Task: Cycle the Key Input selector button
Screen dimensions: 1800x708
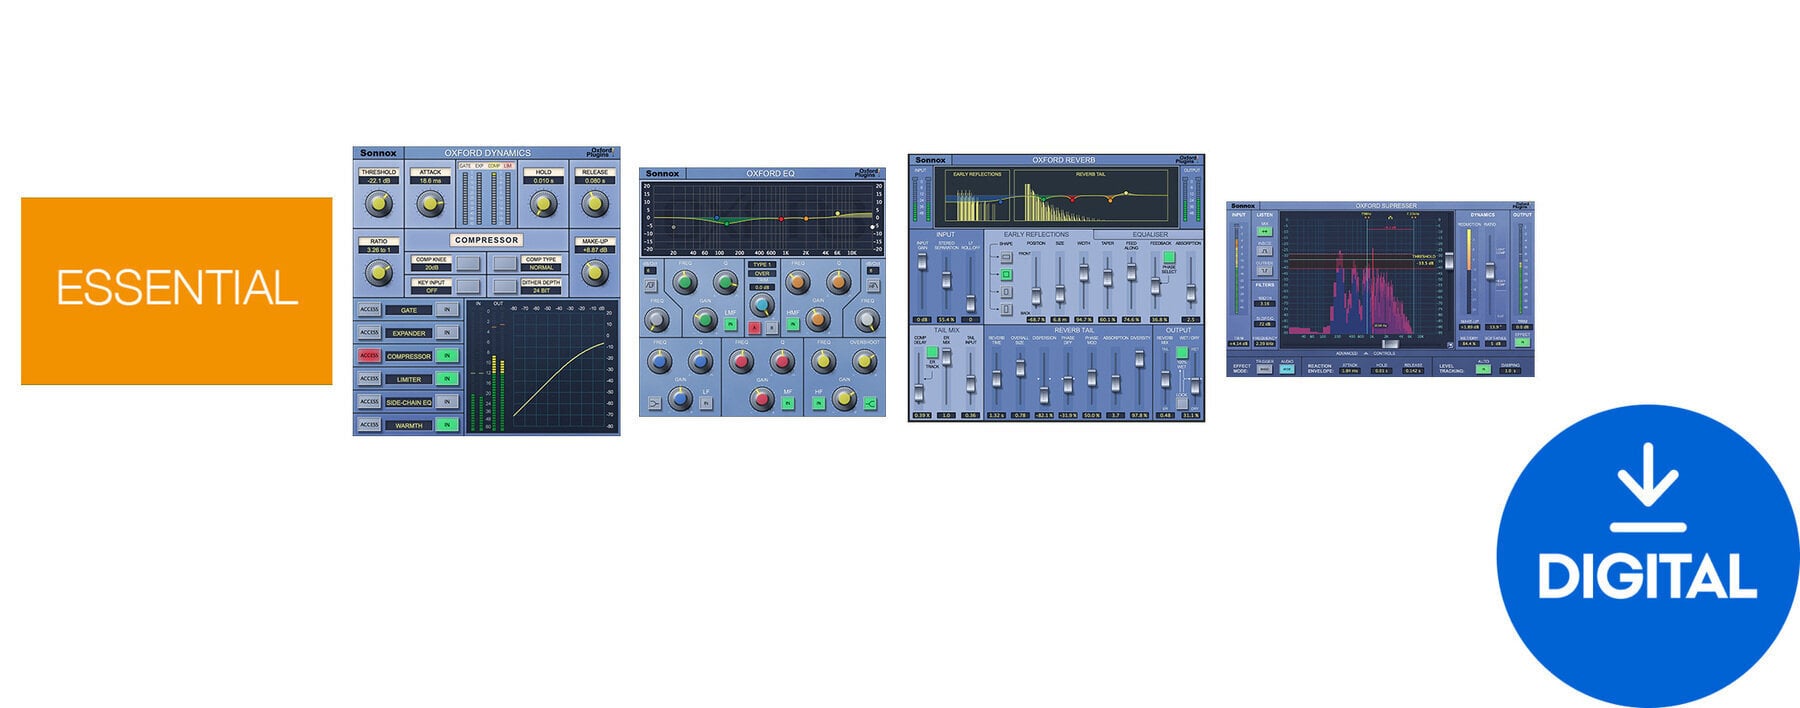Action: (x=469, y=286)
